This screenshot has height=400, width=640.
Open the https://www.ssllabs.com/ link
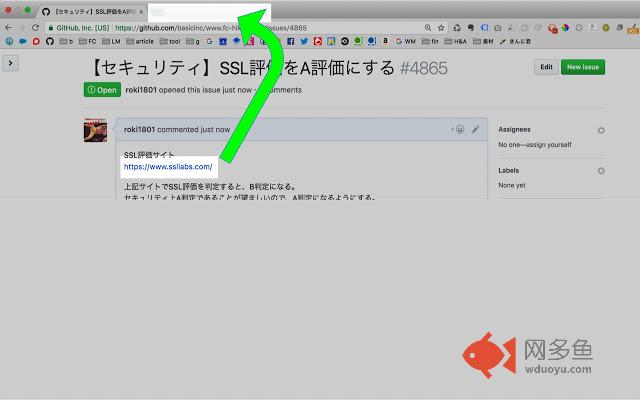pyautogui.click(x=168, y=167)
